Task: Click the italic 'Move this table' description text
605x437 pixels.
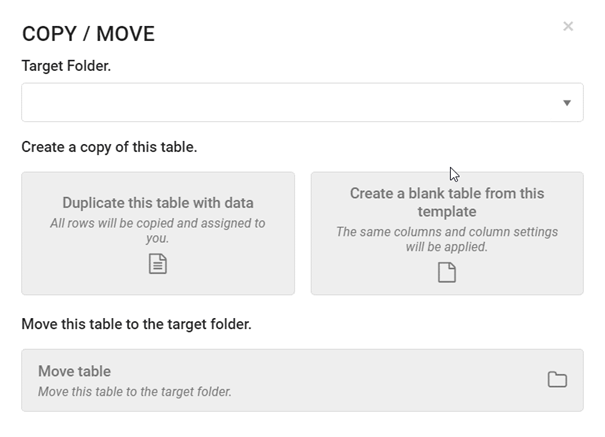Action: [135, 392]
